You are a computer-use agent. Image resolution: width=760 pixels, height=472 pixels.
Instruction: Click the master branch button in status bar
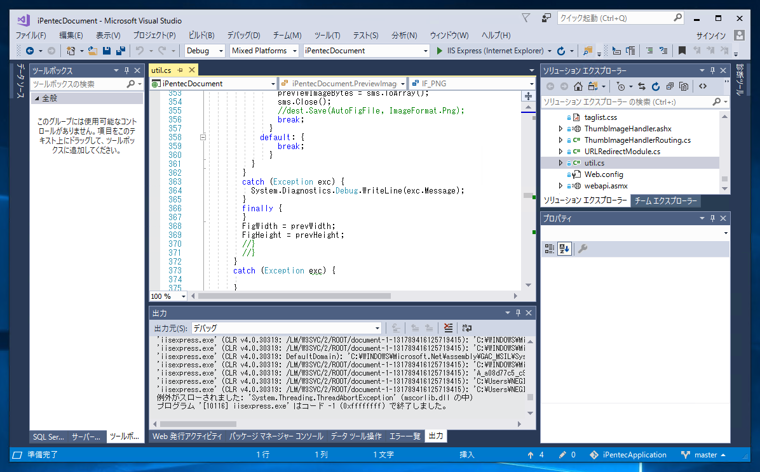pyautogui.click(x=703, y=455)
